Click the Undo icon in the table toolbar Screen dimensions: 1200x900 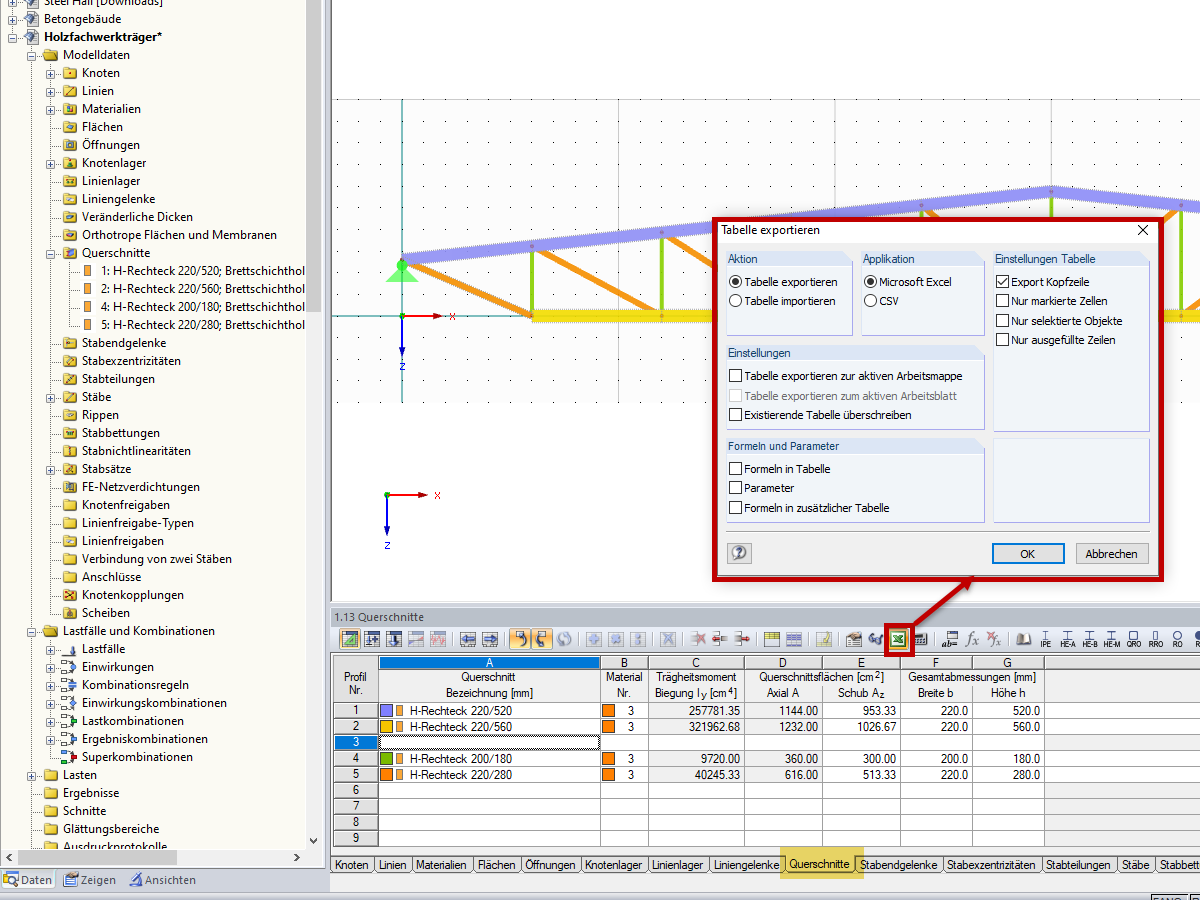point(521,640)
